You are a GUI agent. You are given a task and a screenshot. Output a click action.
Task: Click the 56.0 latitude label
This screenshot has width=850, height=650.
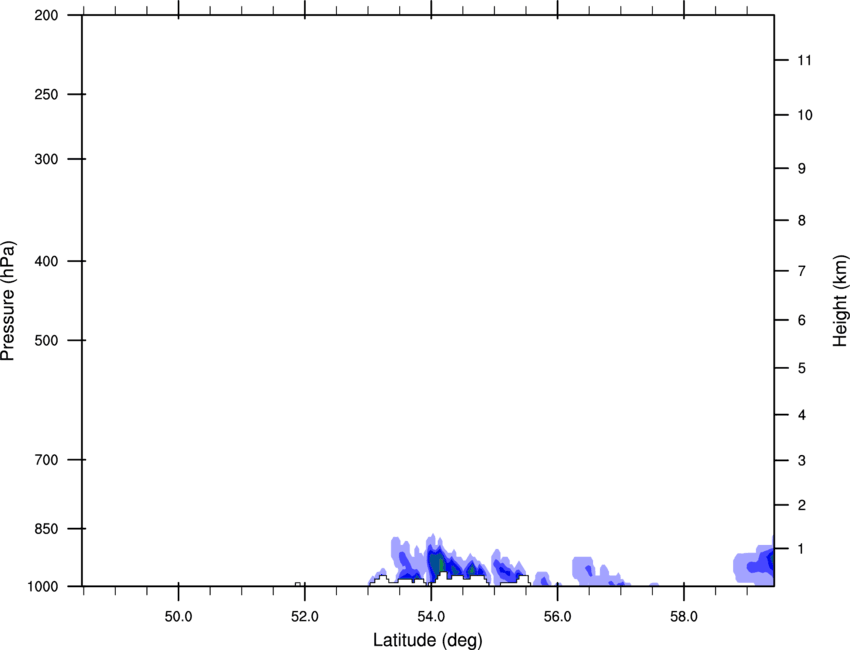pos(558,616)
